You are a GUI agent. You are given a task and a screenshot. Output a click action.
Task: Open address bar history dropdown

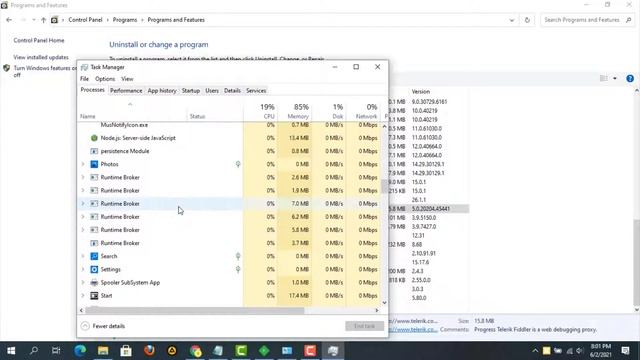[x=511, y=20]
